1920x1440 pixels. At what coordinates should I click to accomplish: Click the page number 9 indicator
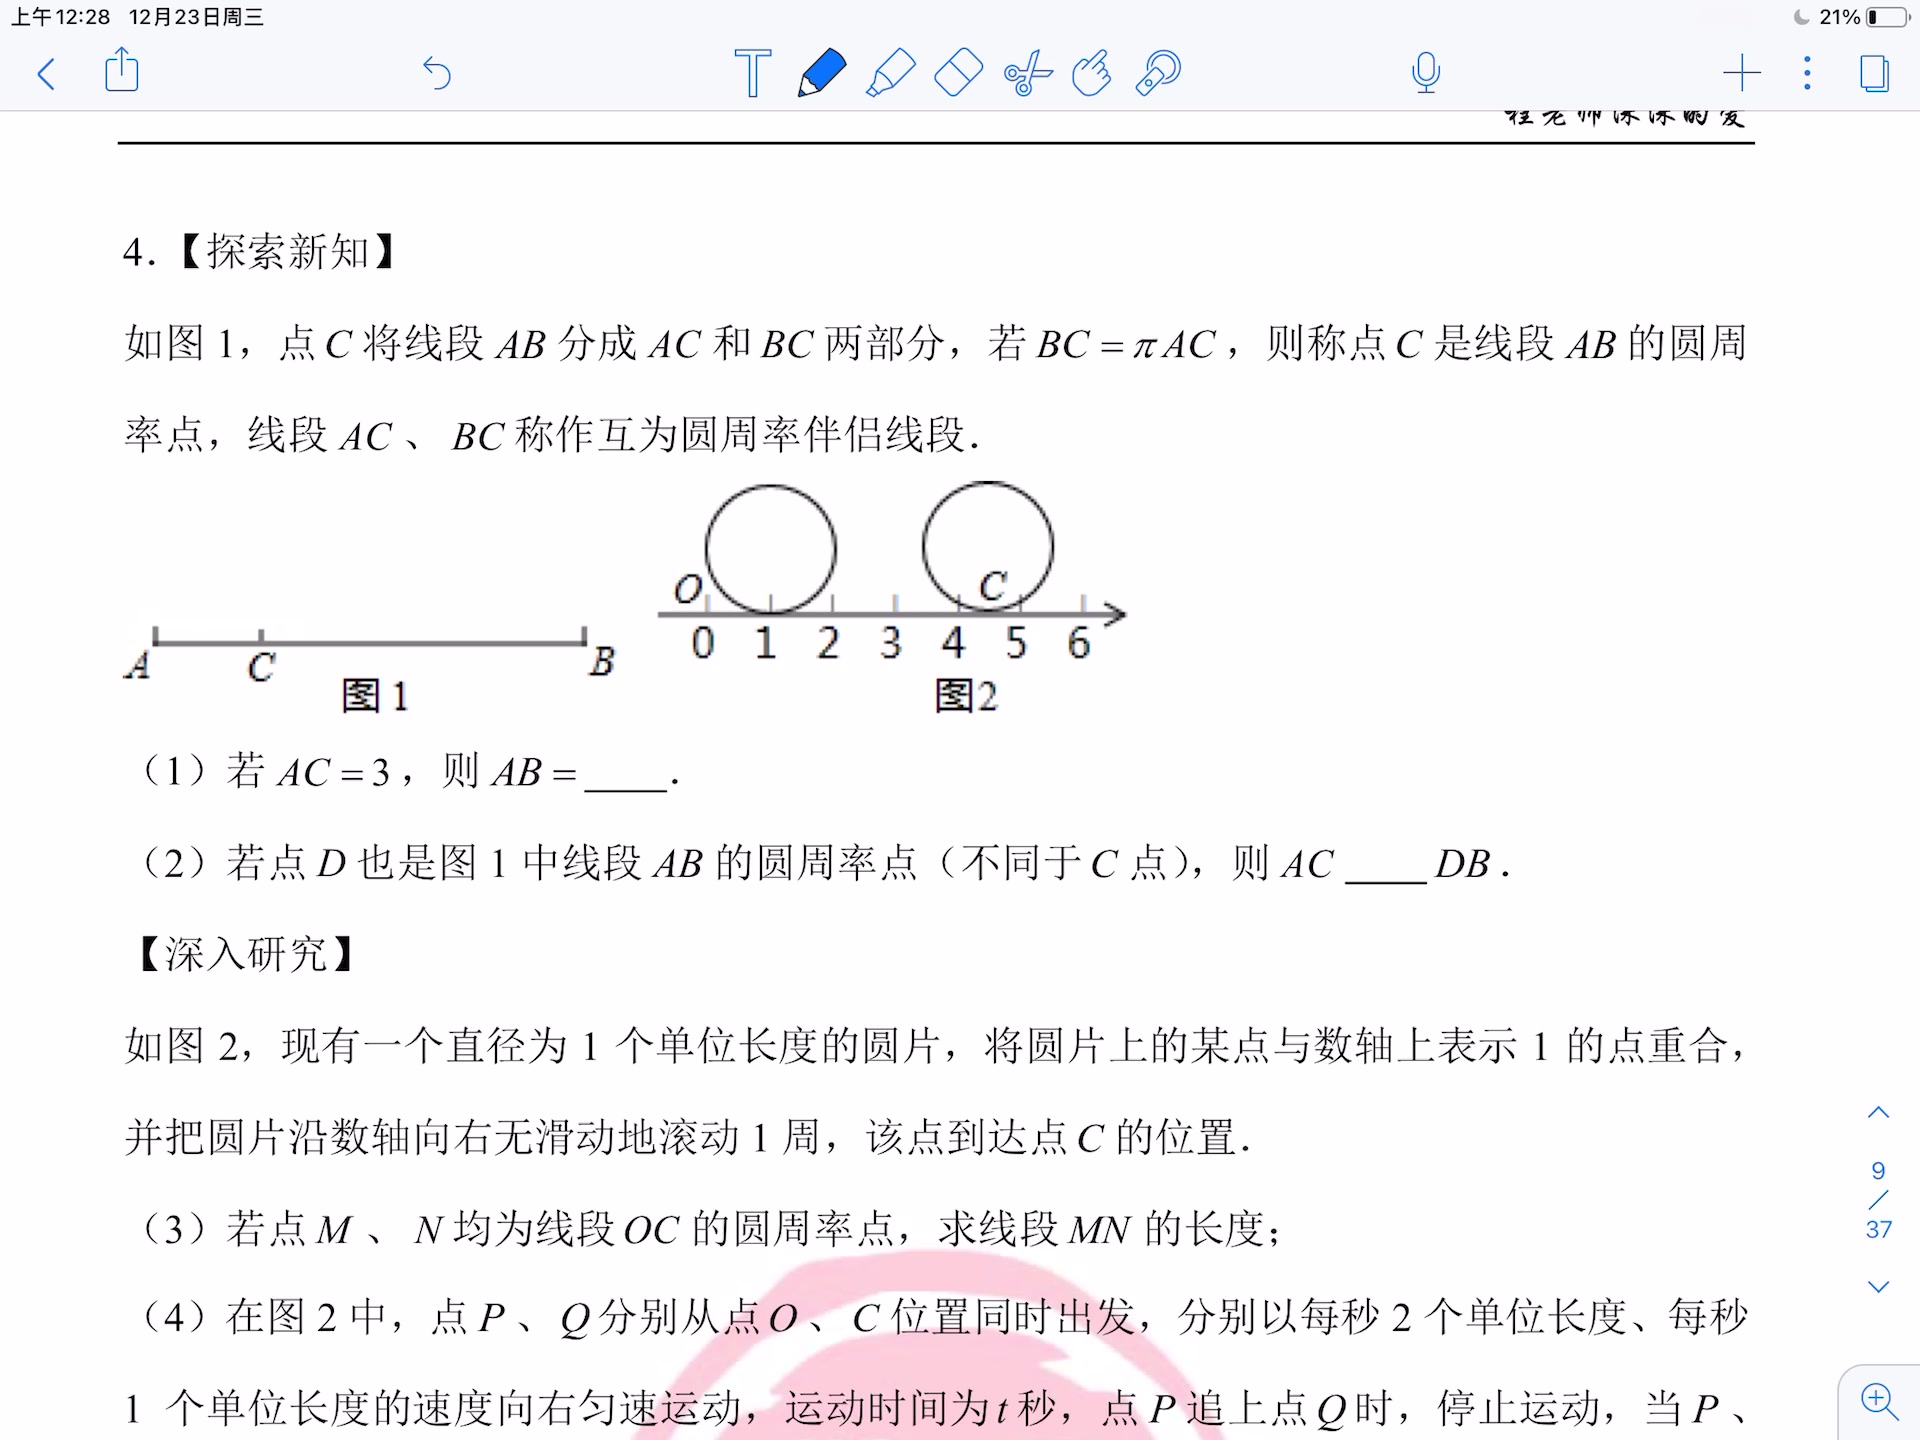click(x=1878, y=1170)
